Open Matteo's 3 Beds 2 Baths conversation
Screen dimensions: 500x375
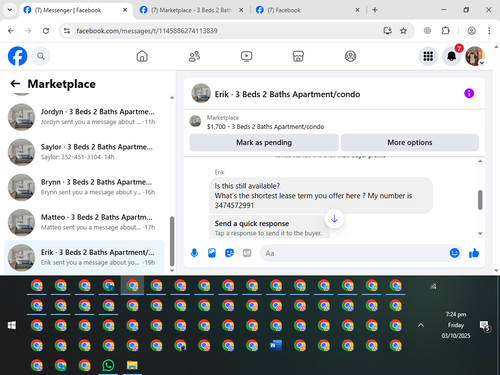[x=84, y=222]
